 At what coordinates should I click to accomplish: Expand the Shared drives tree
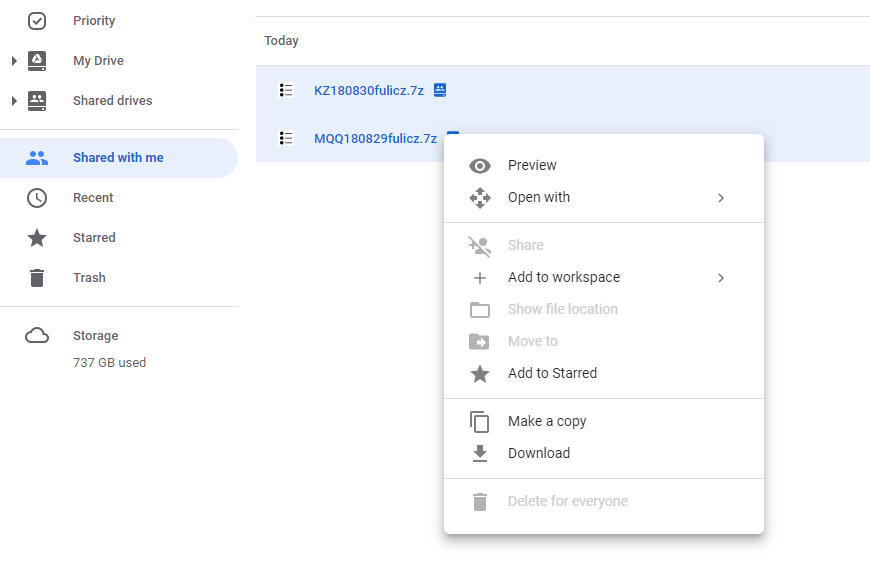[14, 101]
